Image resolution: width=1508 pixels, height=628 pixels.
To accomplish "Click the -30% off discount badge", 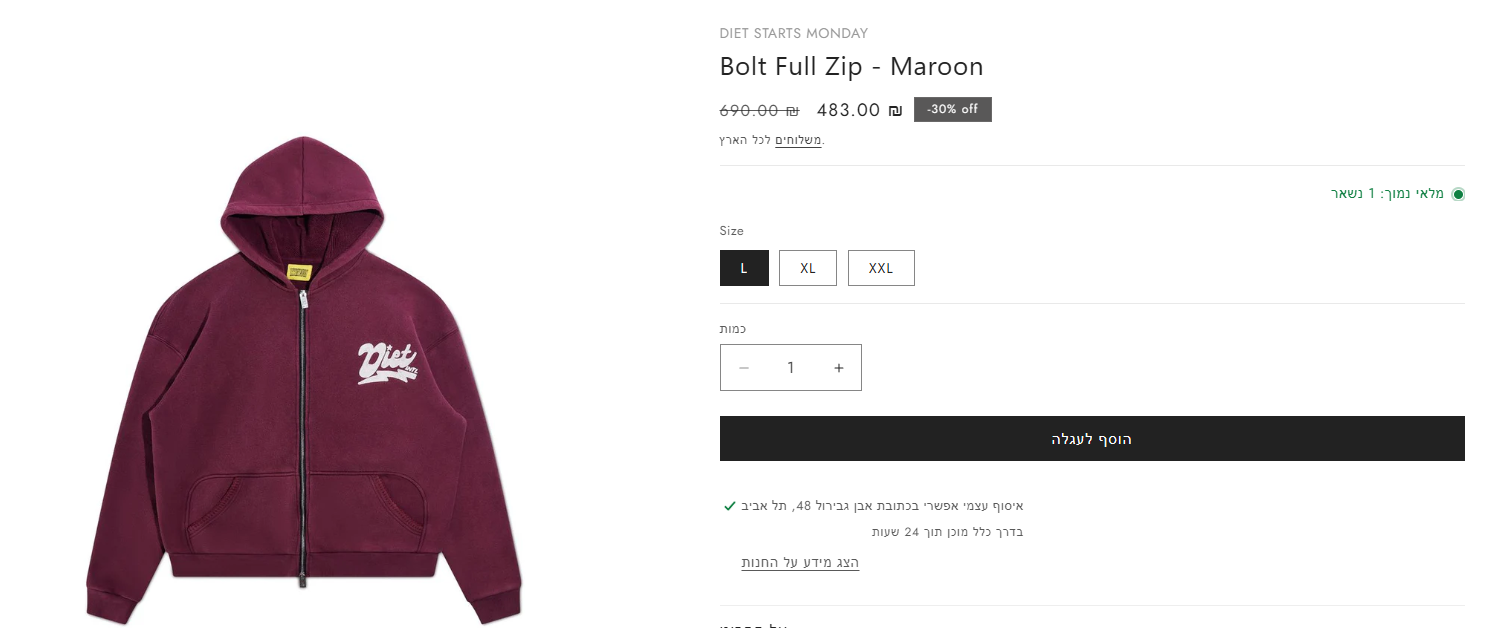I will click(952, 110).
